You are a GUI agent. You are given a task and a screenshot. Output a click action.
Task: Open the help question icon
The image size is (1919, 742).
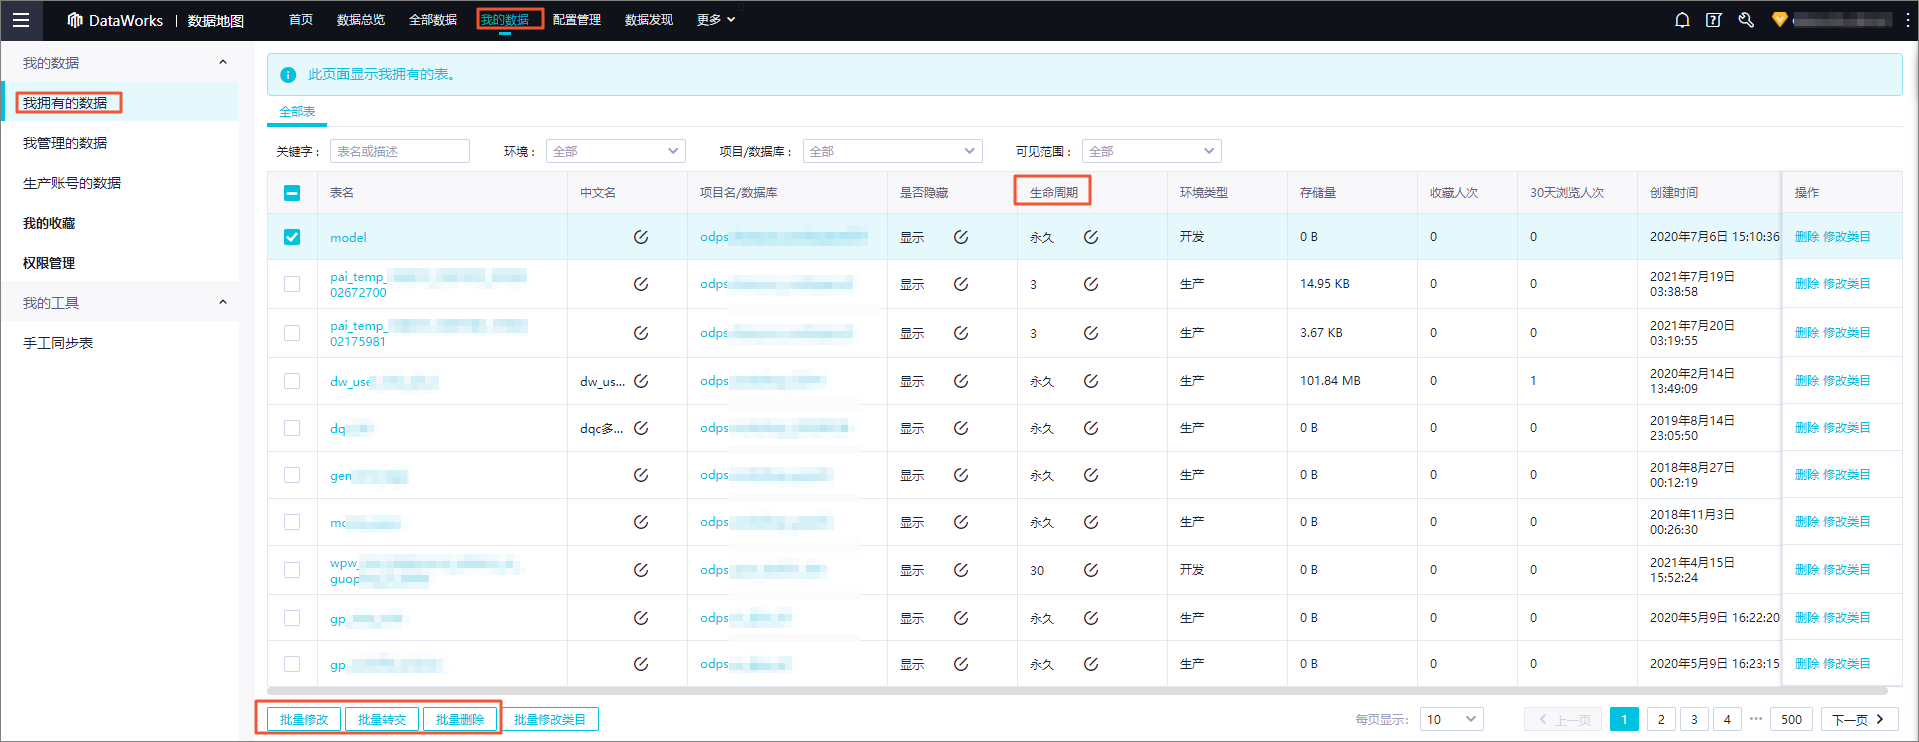[1714, 20]
